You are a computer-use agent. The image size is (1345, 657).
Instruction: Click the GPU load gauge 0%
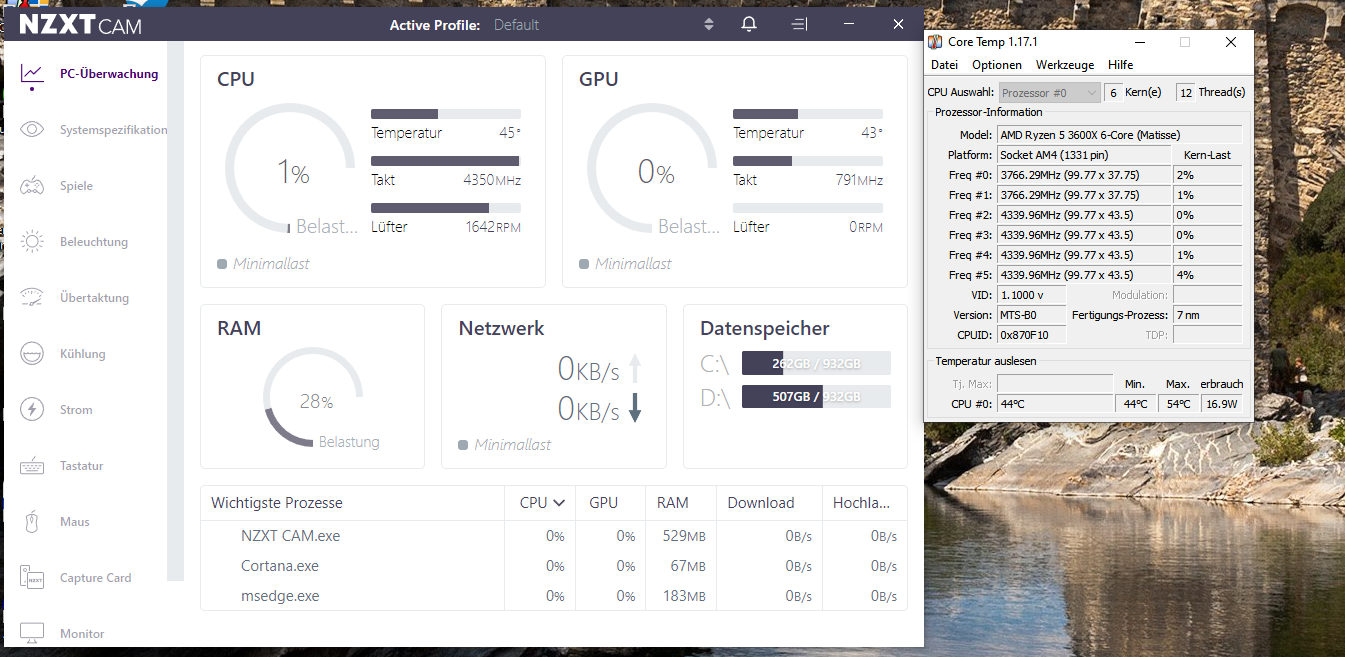click(x=653, y=168)
